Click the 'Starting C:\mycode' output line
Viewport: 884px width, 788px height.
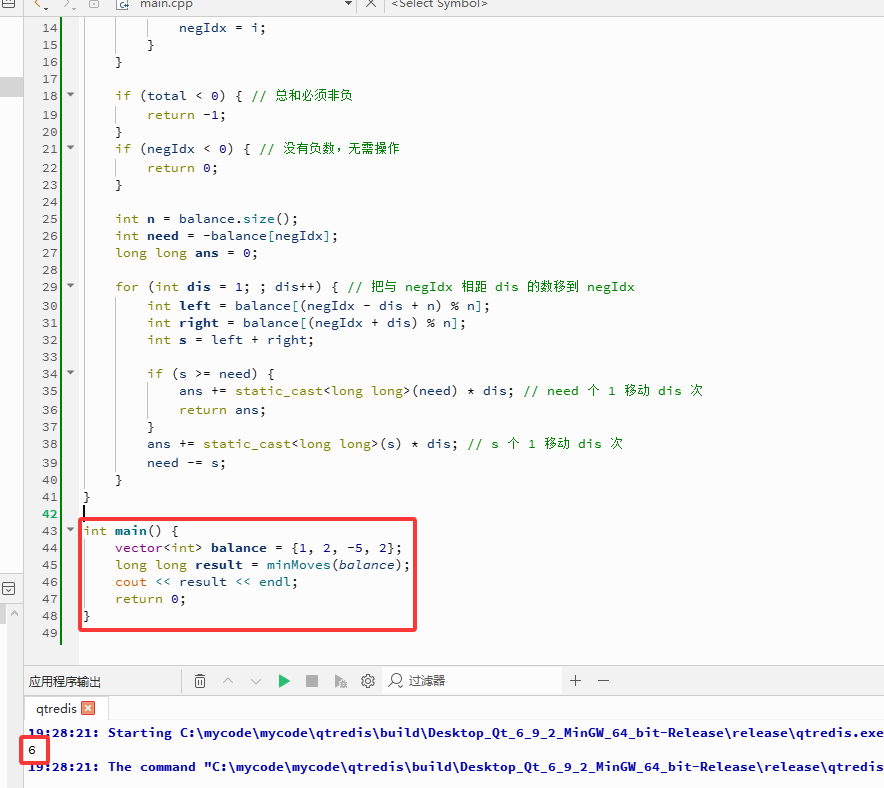click(x=456, y=733)
